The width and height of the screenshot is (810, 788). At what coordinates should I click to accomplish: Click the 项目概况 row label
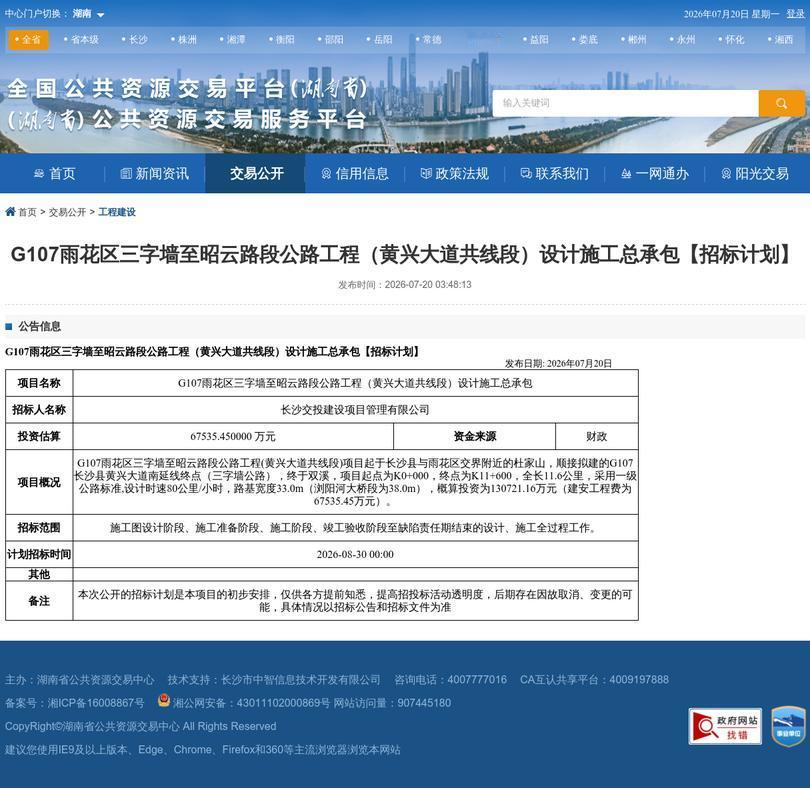(39, 482)
